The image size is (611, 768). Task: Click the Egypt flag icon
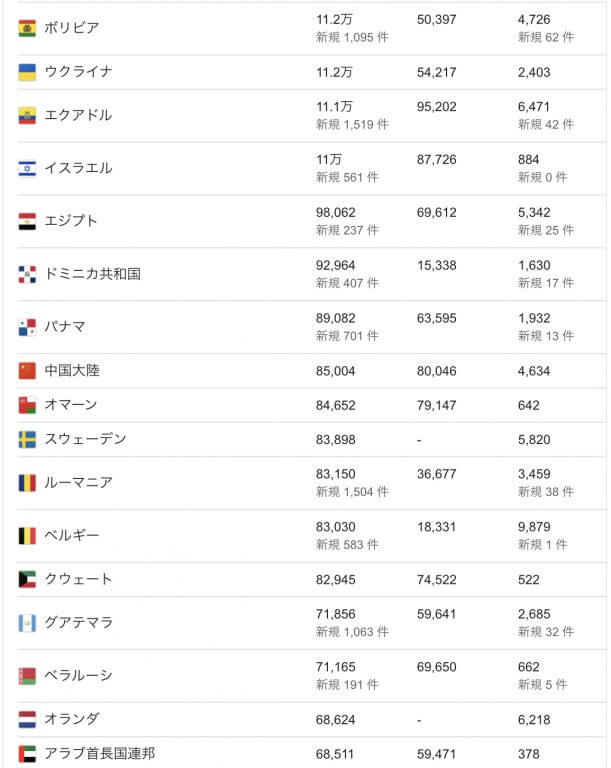[27, 221]
